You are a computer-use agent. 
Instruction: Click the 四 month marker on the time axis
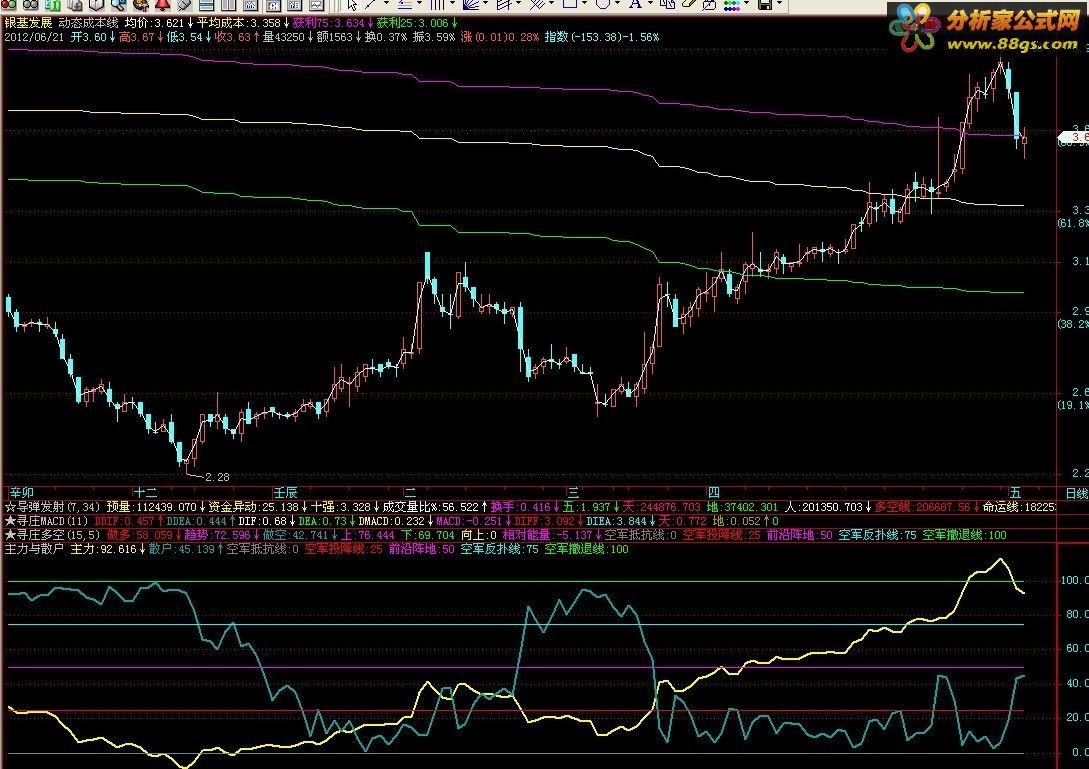[713, 493]
